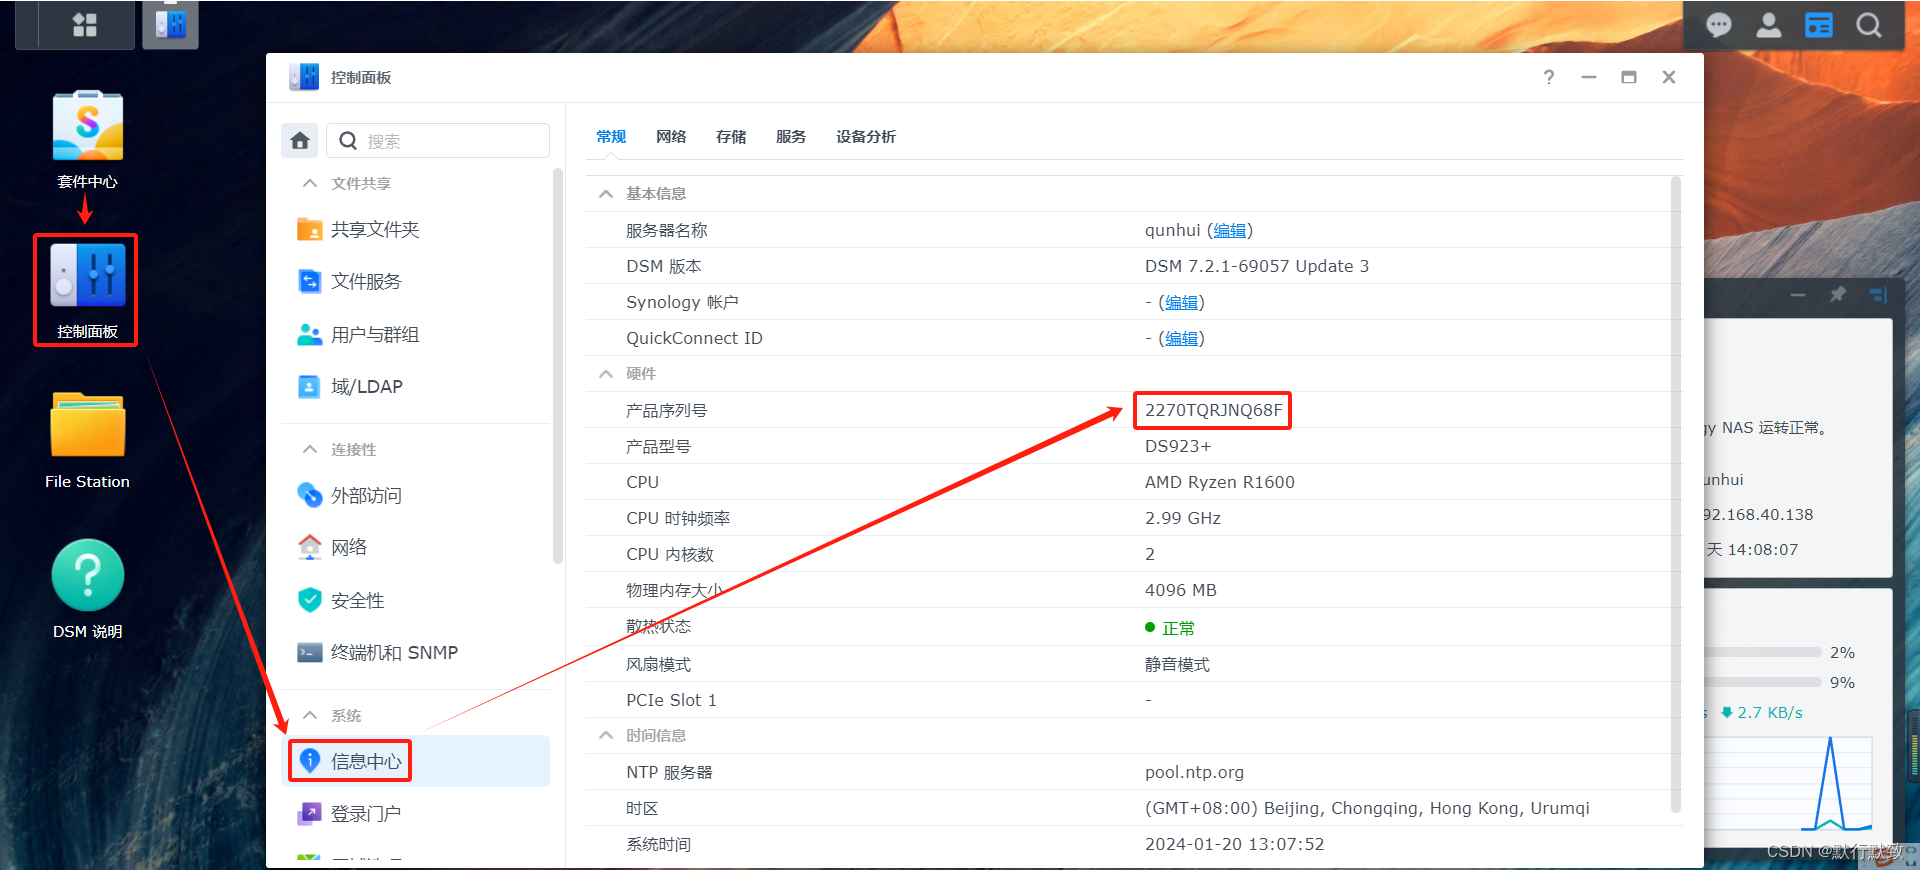Viewport: 1920px width, 870px height.
Task: Select the clock rate 2.99 GHz
Action: [x=1183, y=519]
